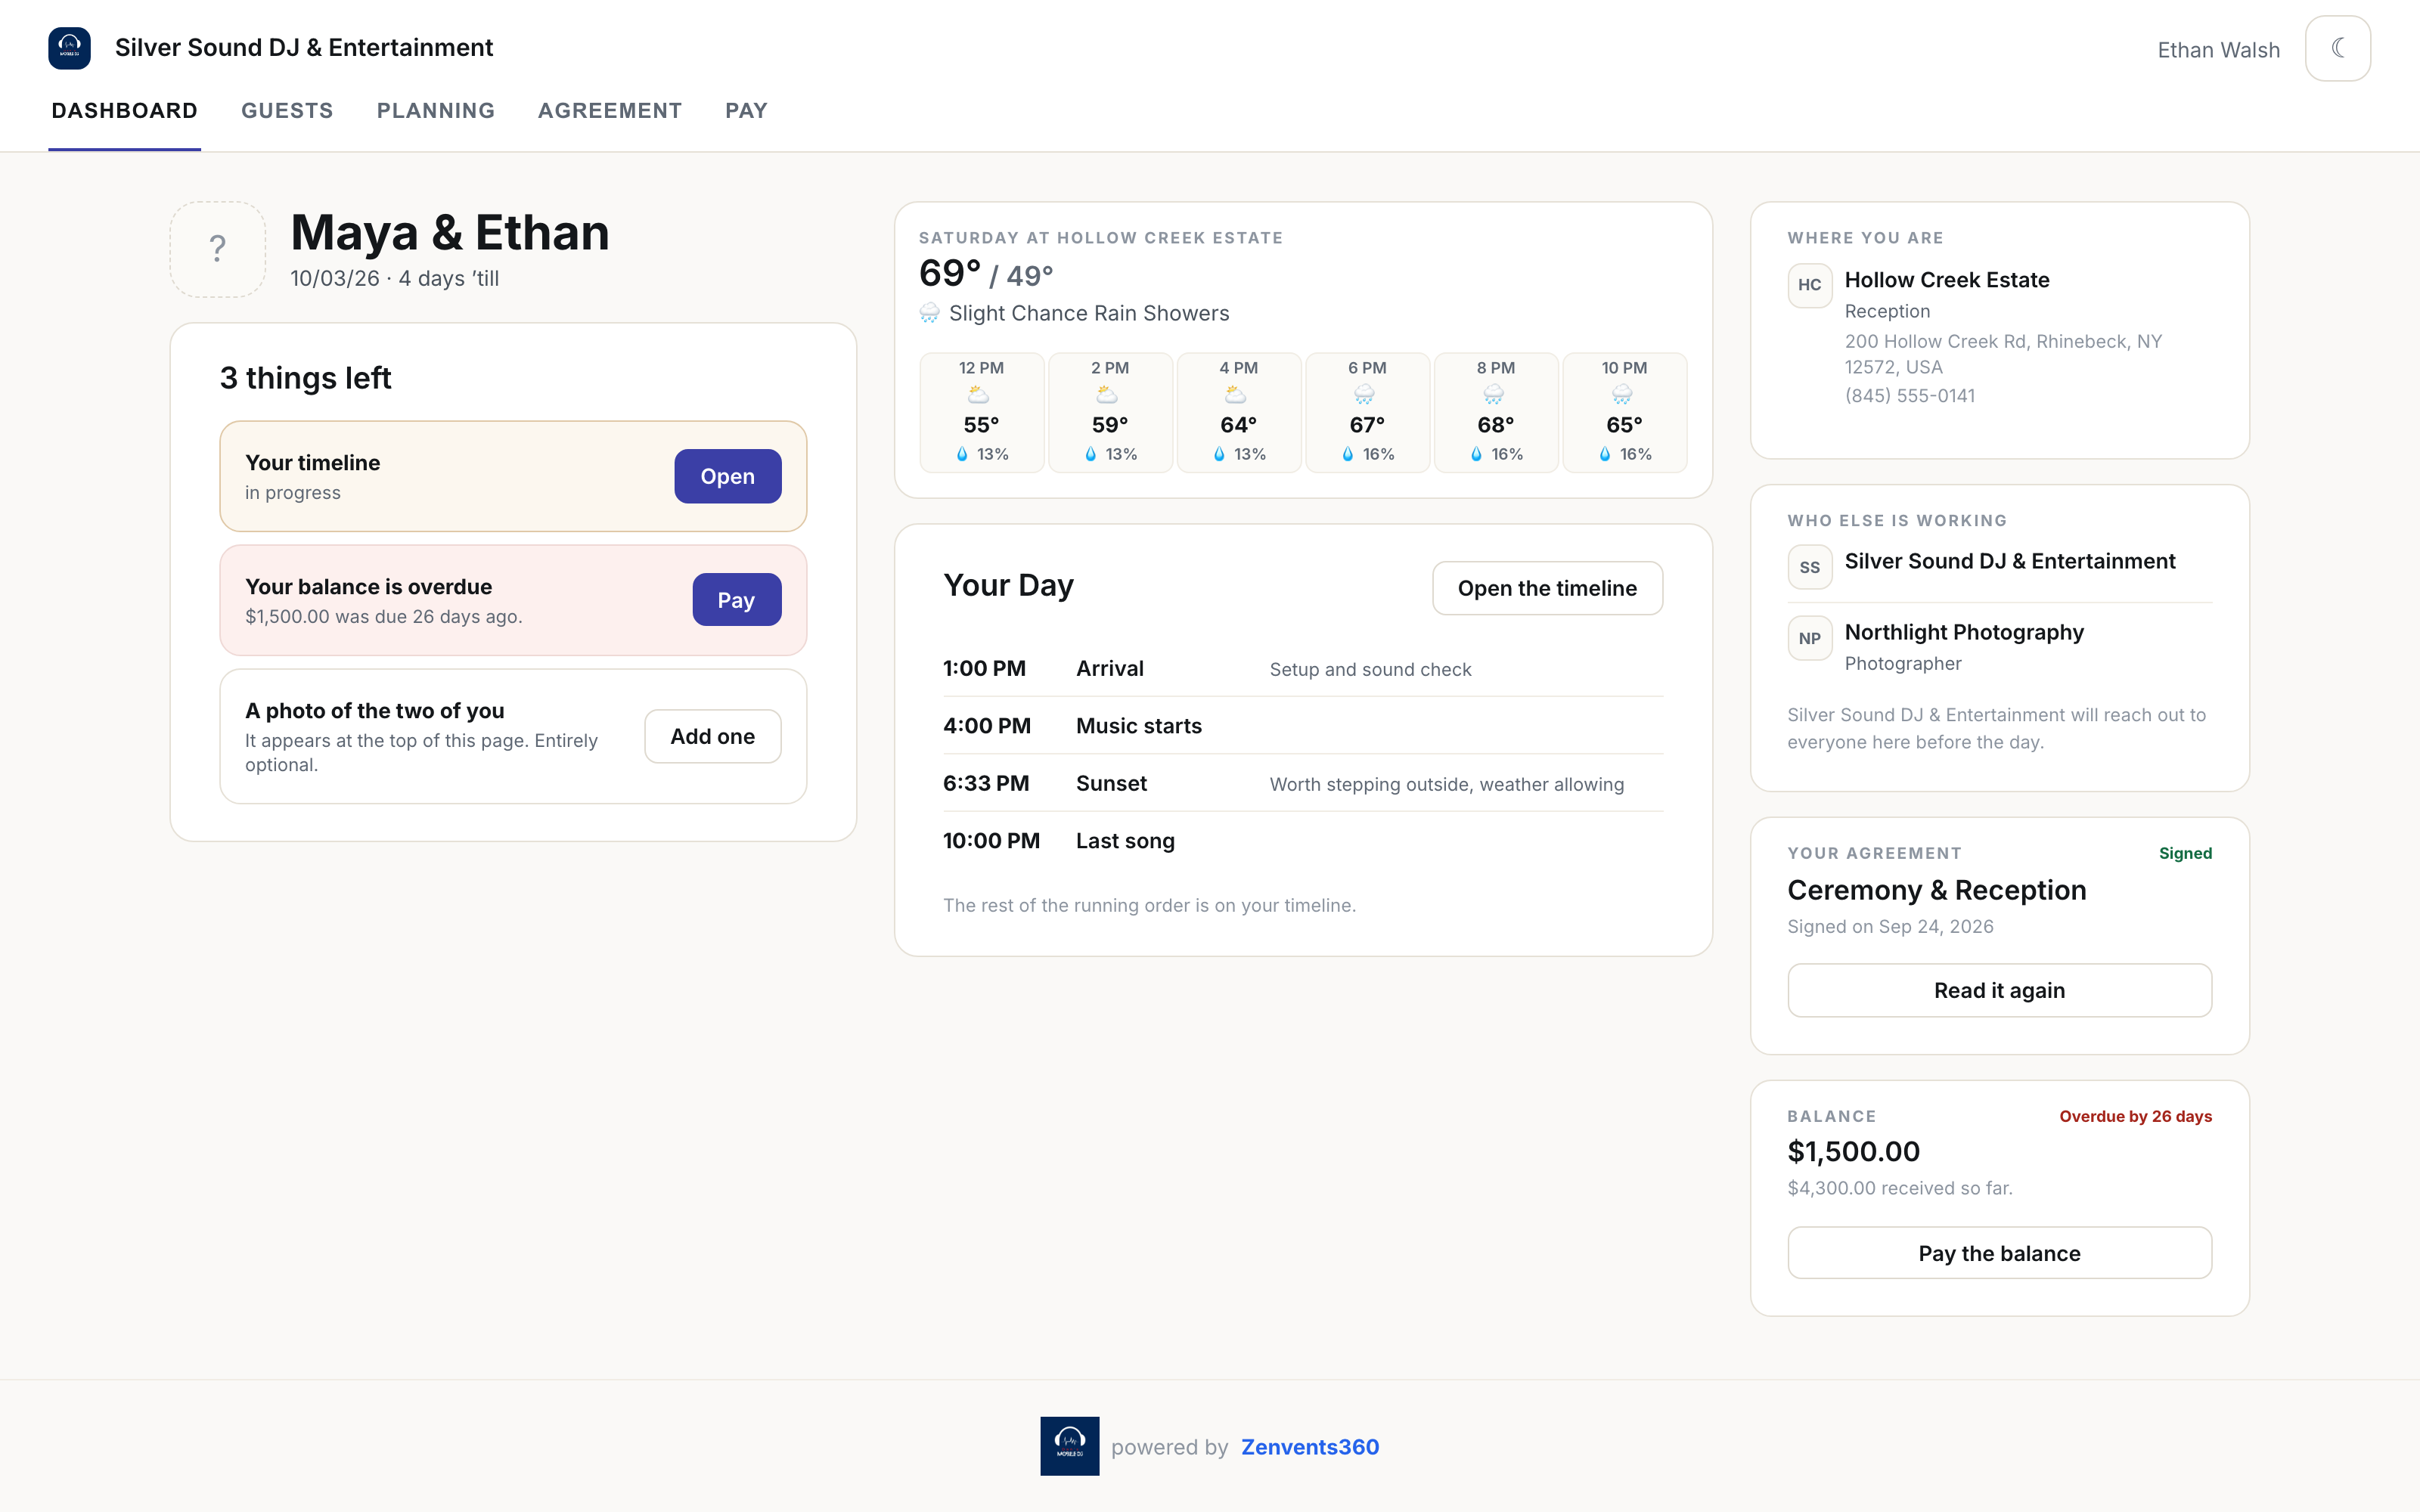Click the Ceremony & Reception agreement title

click(x=1936, y=890)
